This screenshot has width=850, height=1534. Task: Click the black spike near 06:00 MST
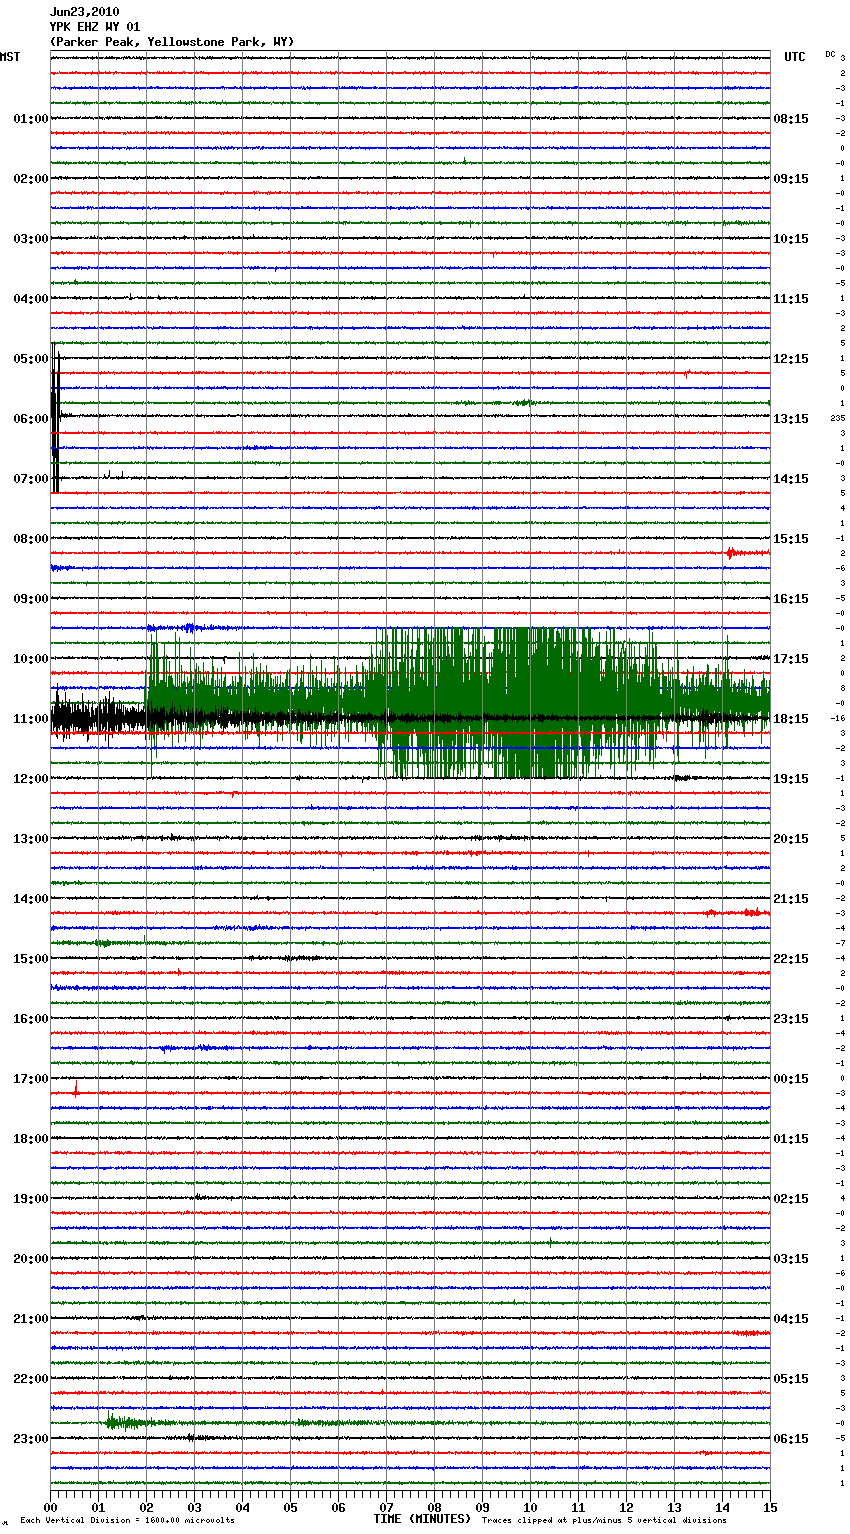55,418
